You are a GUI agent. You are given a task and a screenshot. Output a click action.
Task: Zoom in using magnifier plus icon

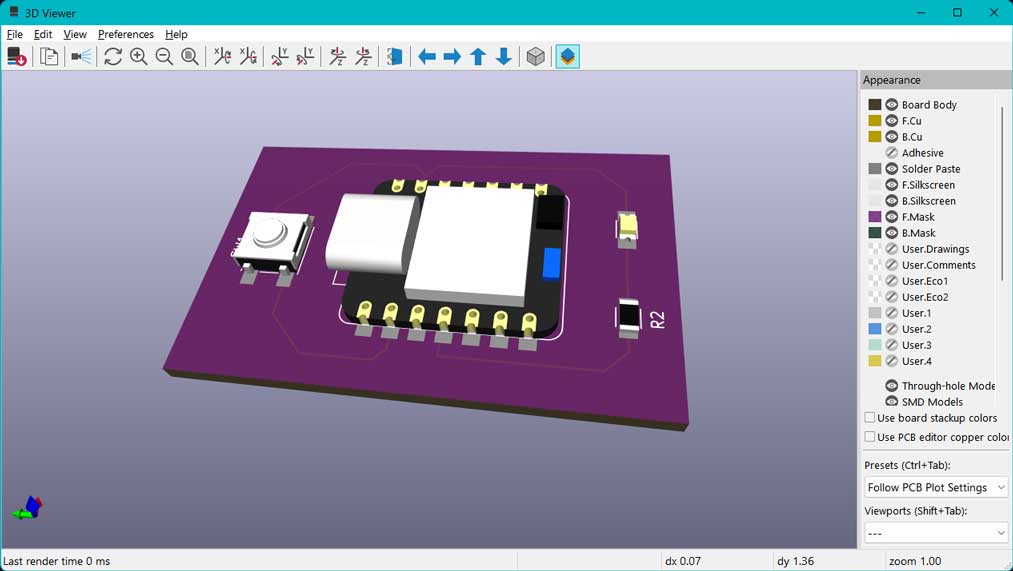tap(138, 57)
